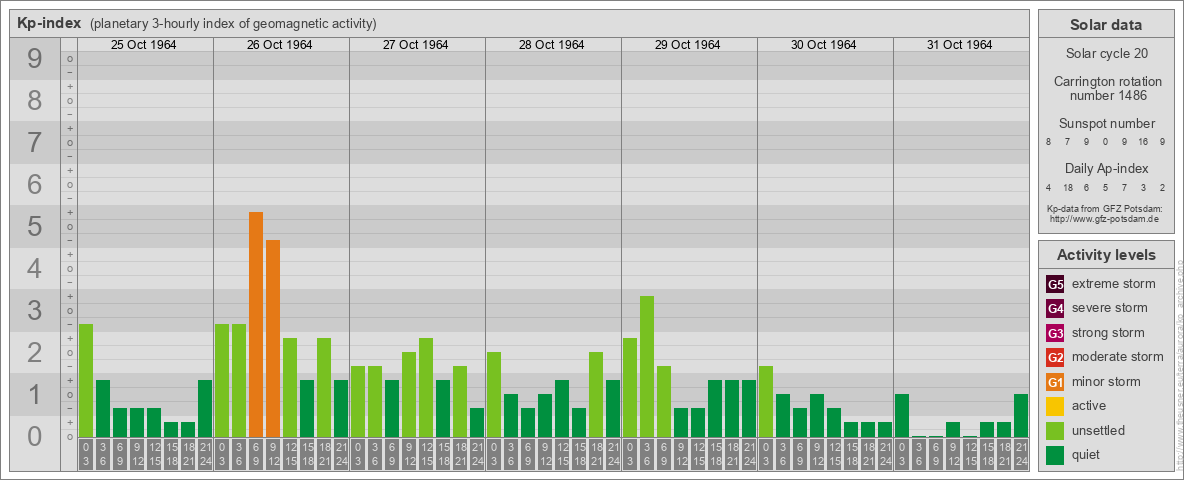Click the last bar of 31 Oct
The height and width of the screenshot is (480, 1184).
(x=1021, y=415)
